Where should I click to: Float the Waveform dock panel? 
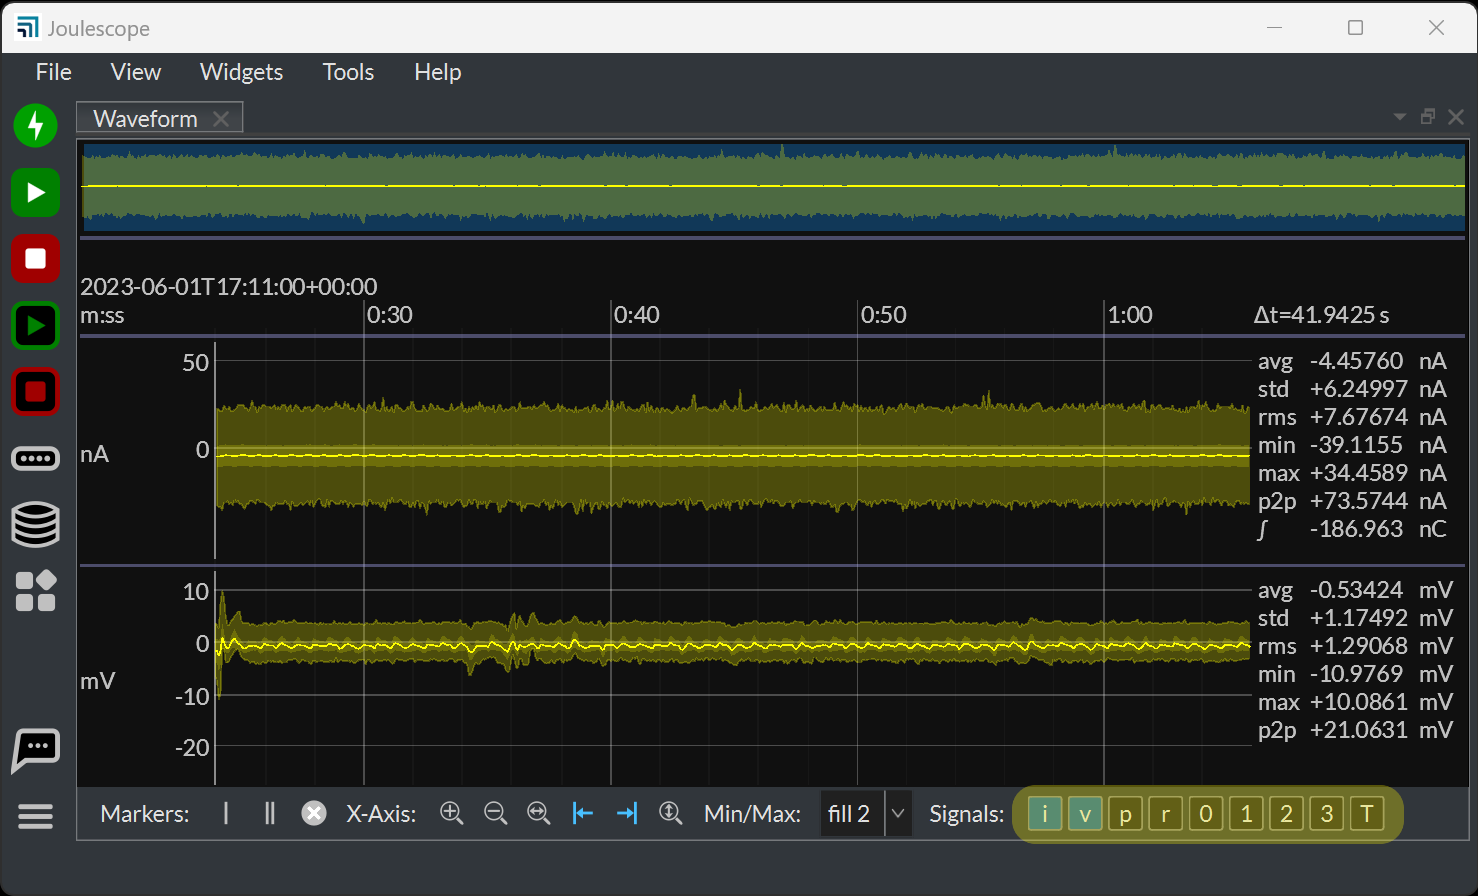[x=1428, y=117]
